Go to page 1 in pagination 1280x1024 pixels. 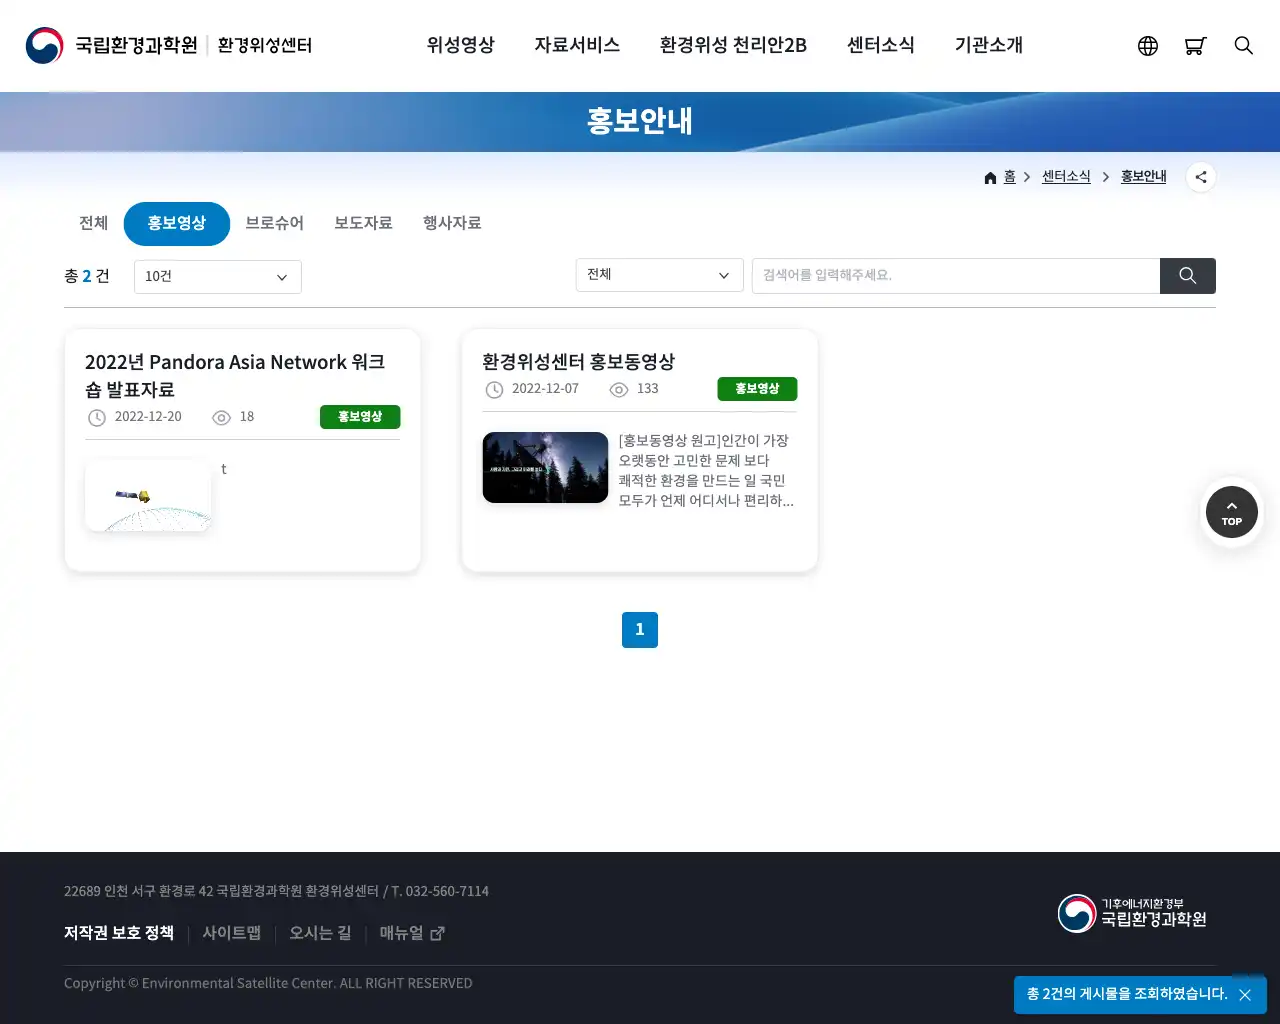[640, 630]
